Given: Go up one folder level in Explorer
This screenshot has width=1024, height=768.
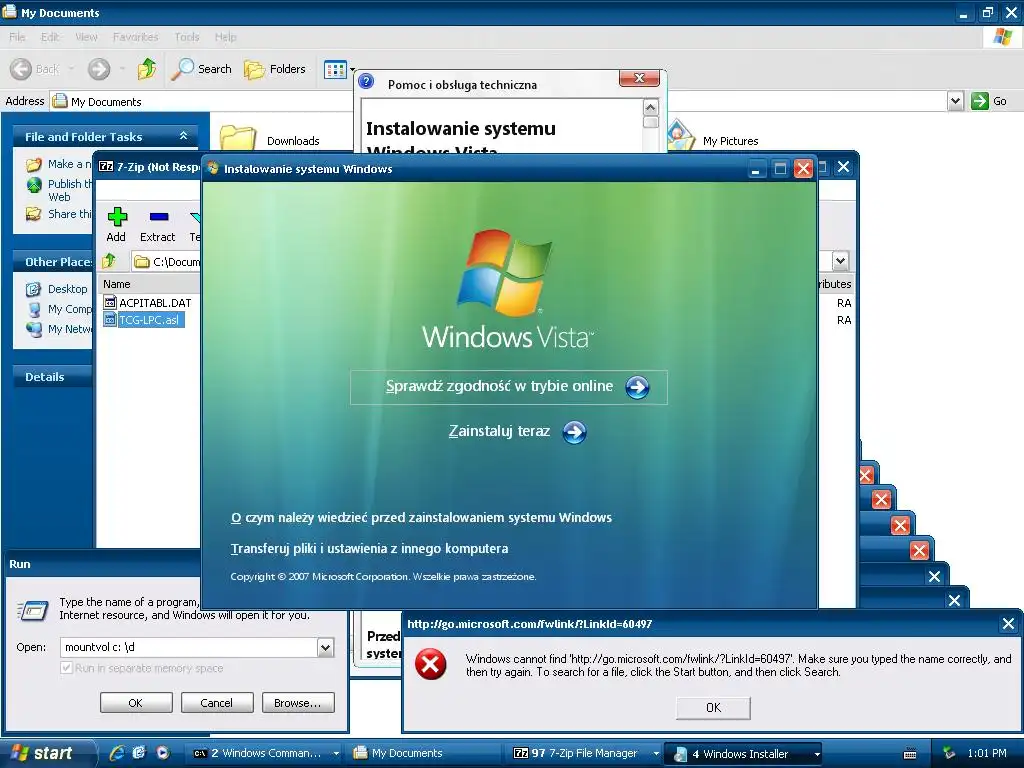Looking at the screenshot, I should 146,69.
